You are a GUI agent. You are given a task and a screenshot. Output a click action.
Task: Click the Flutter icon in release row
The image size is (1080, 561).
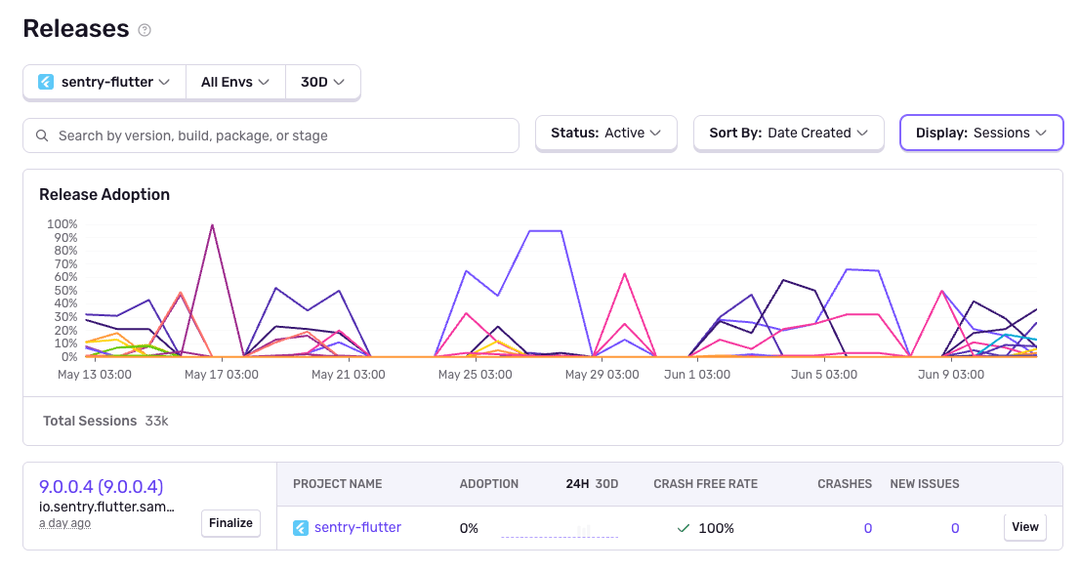301,528
